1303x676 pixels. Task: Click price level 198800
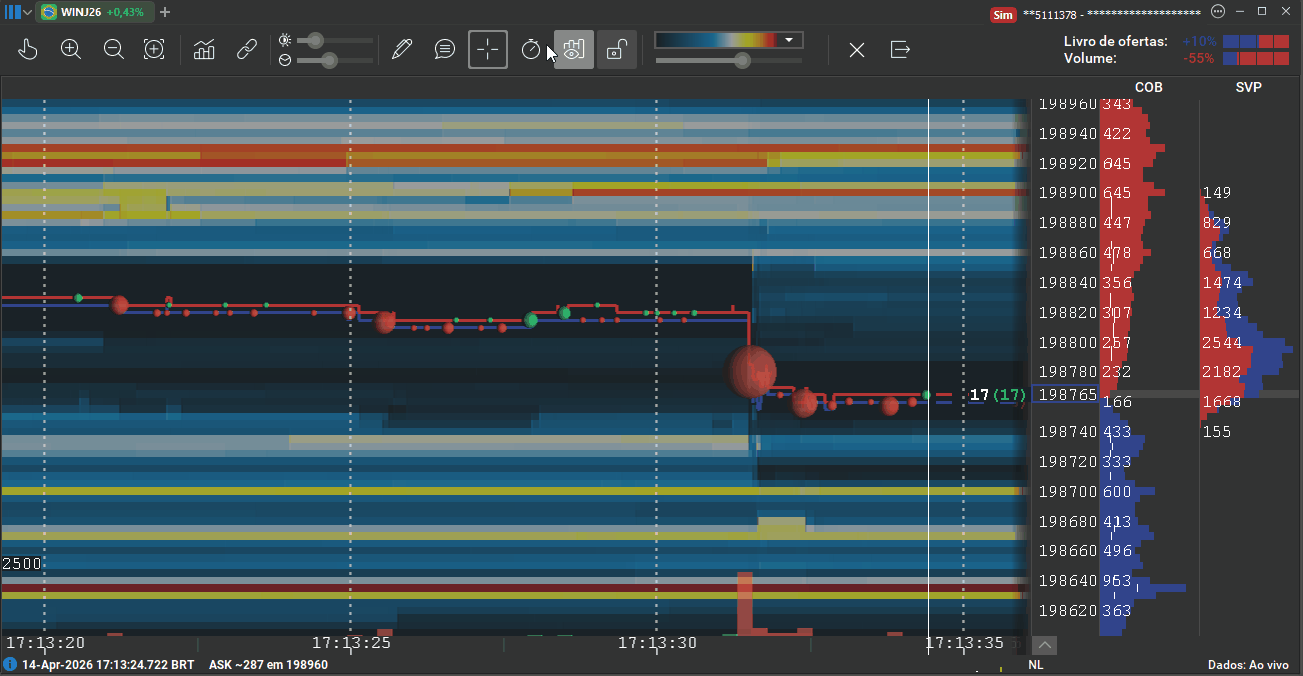click(1068, 342)
